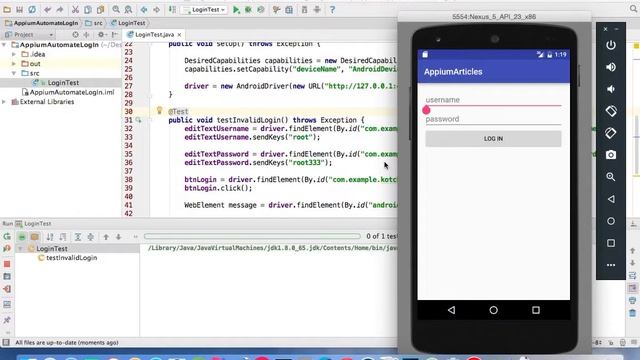Click the Replace icon next to Find
The width and height of the screenshot is (640, 360).
(x=128, y=9)
